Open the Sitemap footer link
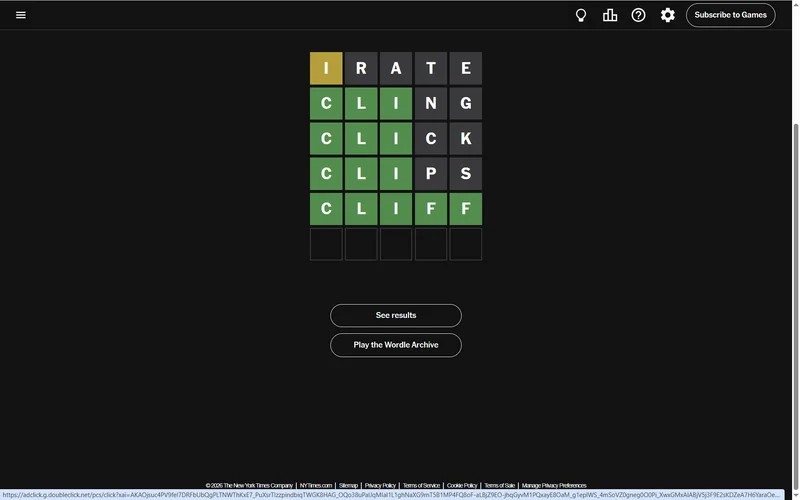 pyautogui.click(x=348, y=485)
